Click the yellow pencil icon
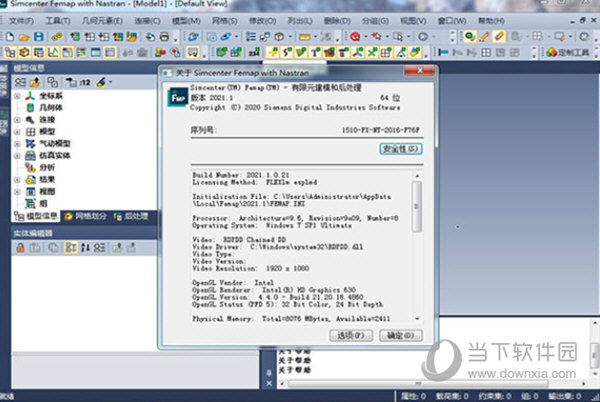 click(484, 37)
